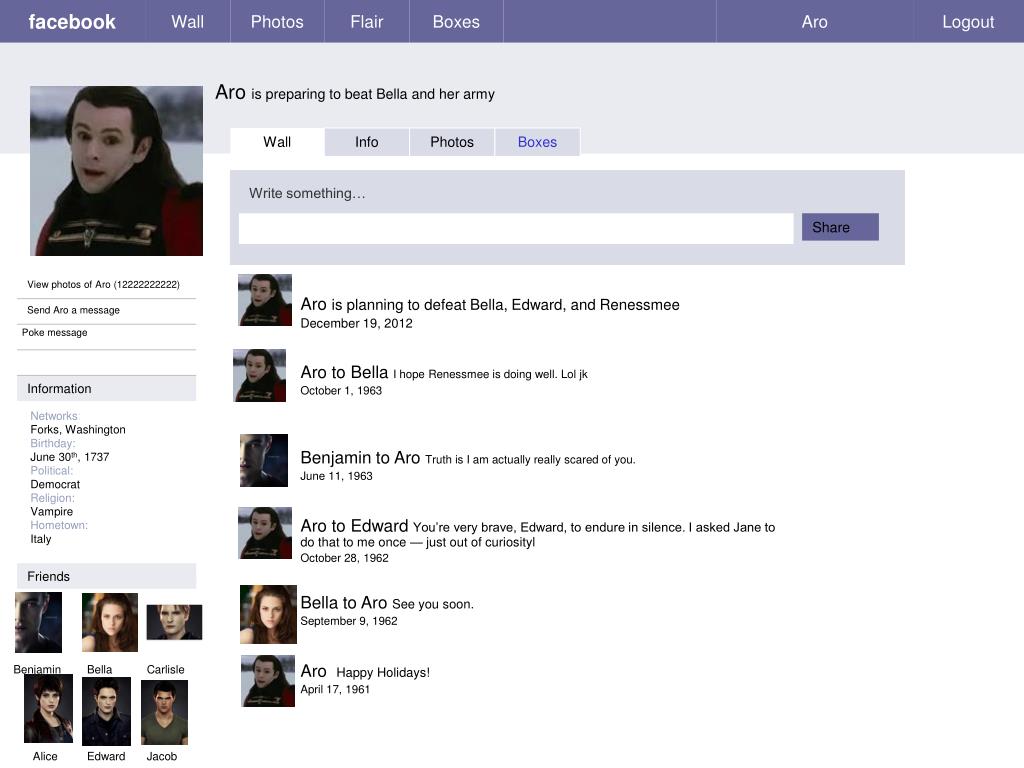
Task: Click the 'October 28, 1962' post date
Action: click(x=344, y=558)
